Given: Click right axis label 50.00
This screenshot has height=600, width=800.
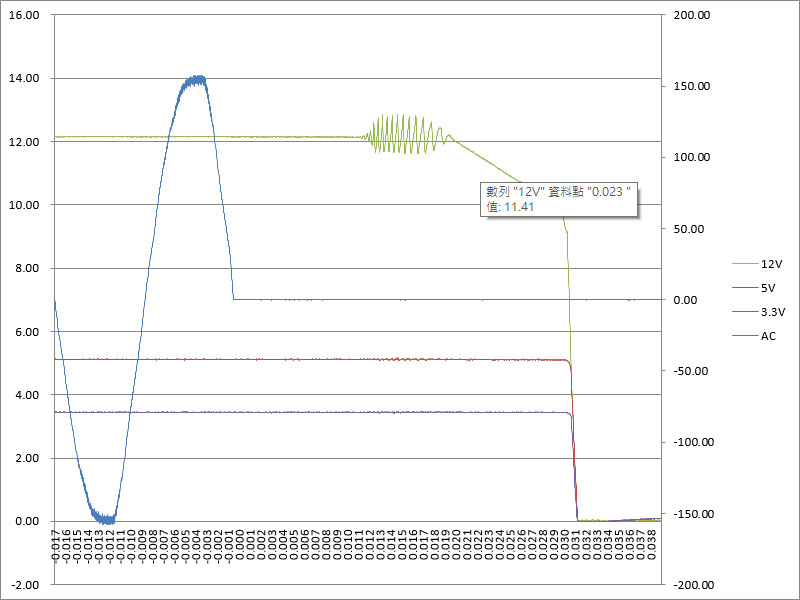Looking at the screenshot, I should [x=688, y=229].
